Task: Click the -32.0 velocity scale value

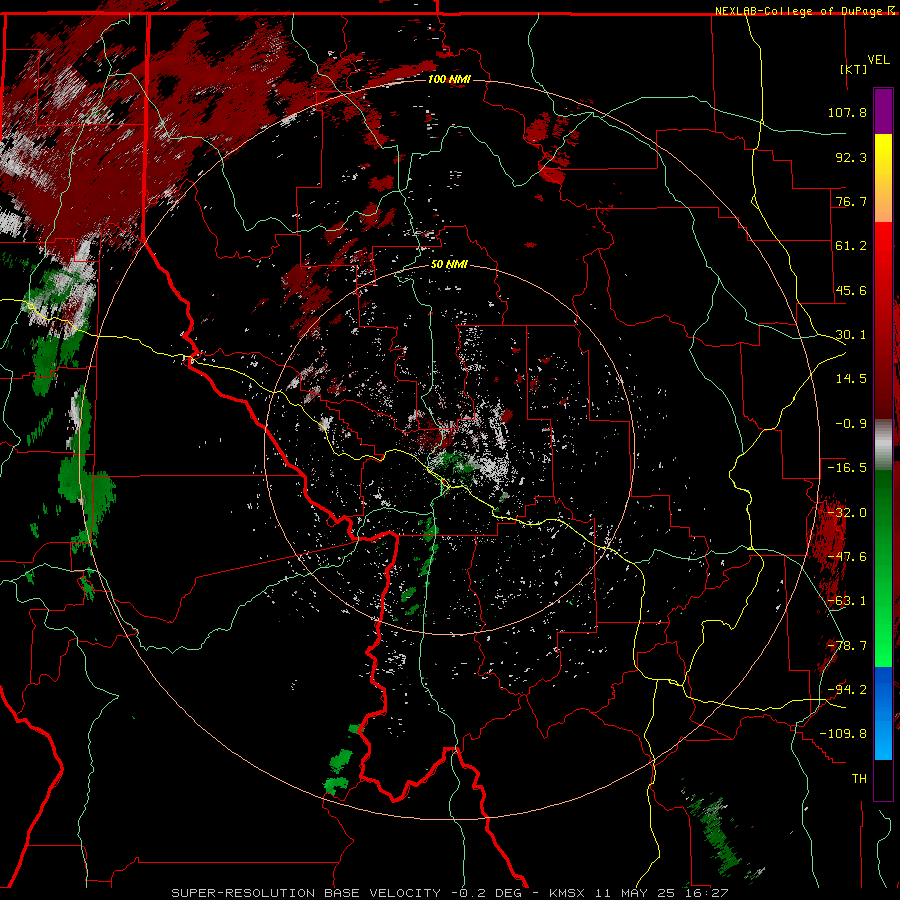Action: click(847, 513)
